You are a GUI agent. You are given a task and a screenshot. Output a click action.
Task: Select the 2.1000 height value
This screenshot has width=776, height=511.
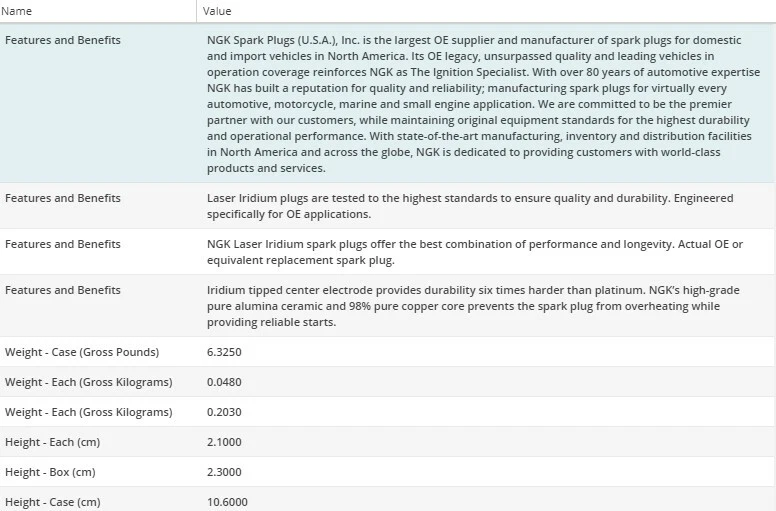click(x=225, y=442)
